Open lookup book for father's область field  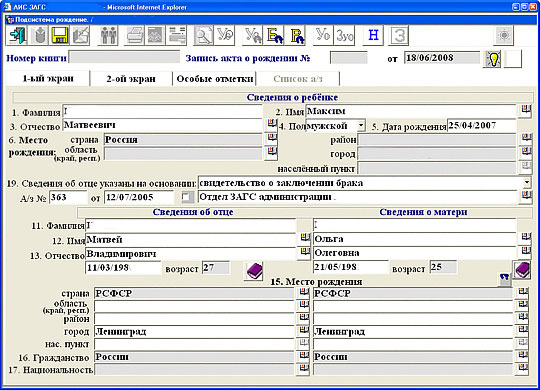tap(303, 305)
